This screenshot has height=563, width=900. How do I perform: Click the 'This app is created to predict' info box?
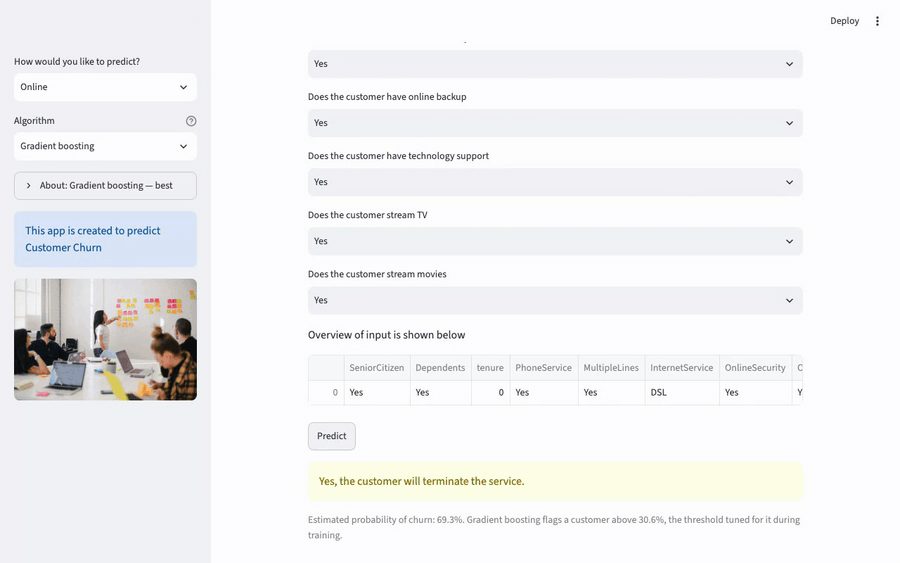[105, 239]
